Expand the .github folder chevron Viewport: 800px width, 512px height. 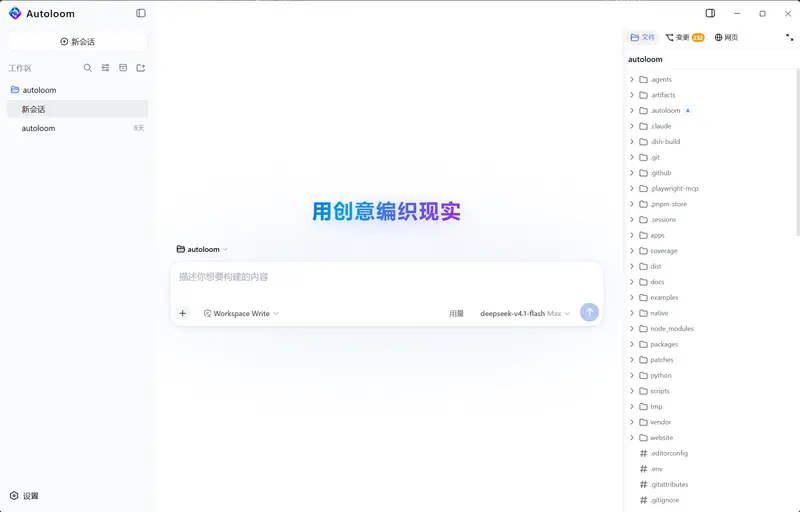[x=632, y=173]
